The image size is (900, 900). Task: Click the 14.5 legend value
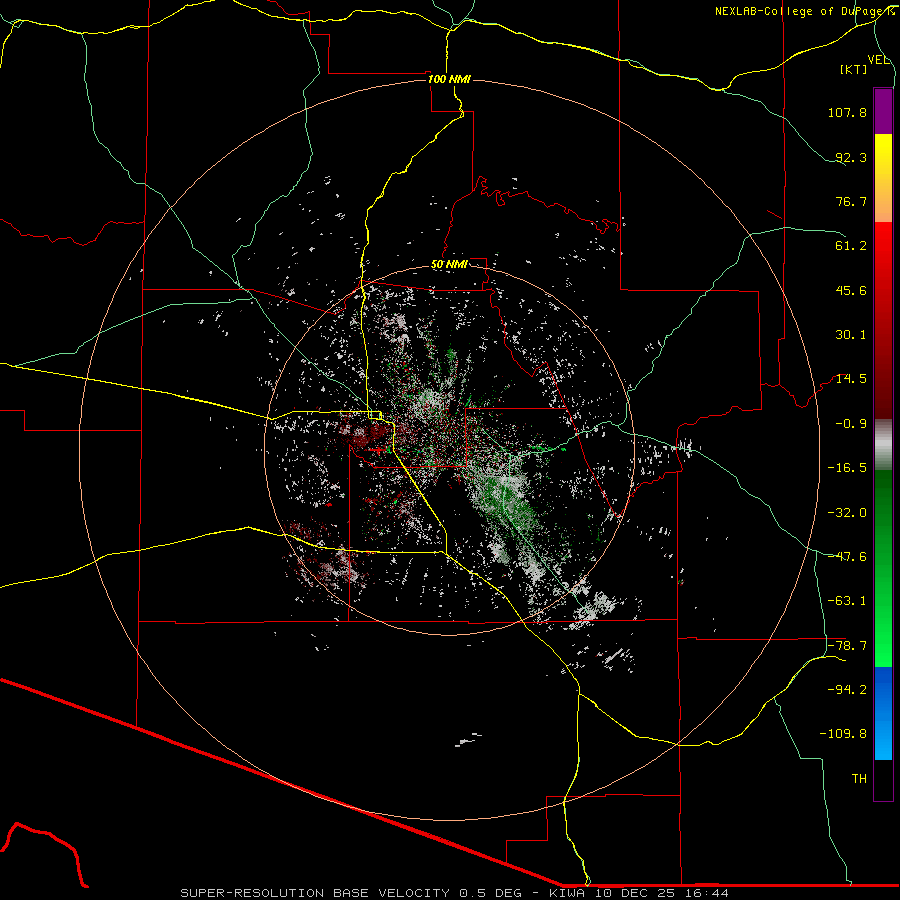(851, 379)
